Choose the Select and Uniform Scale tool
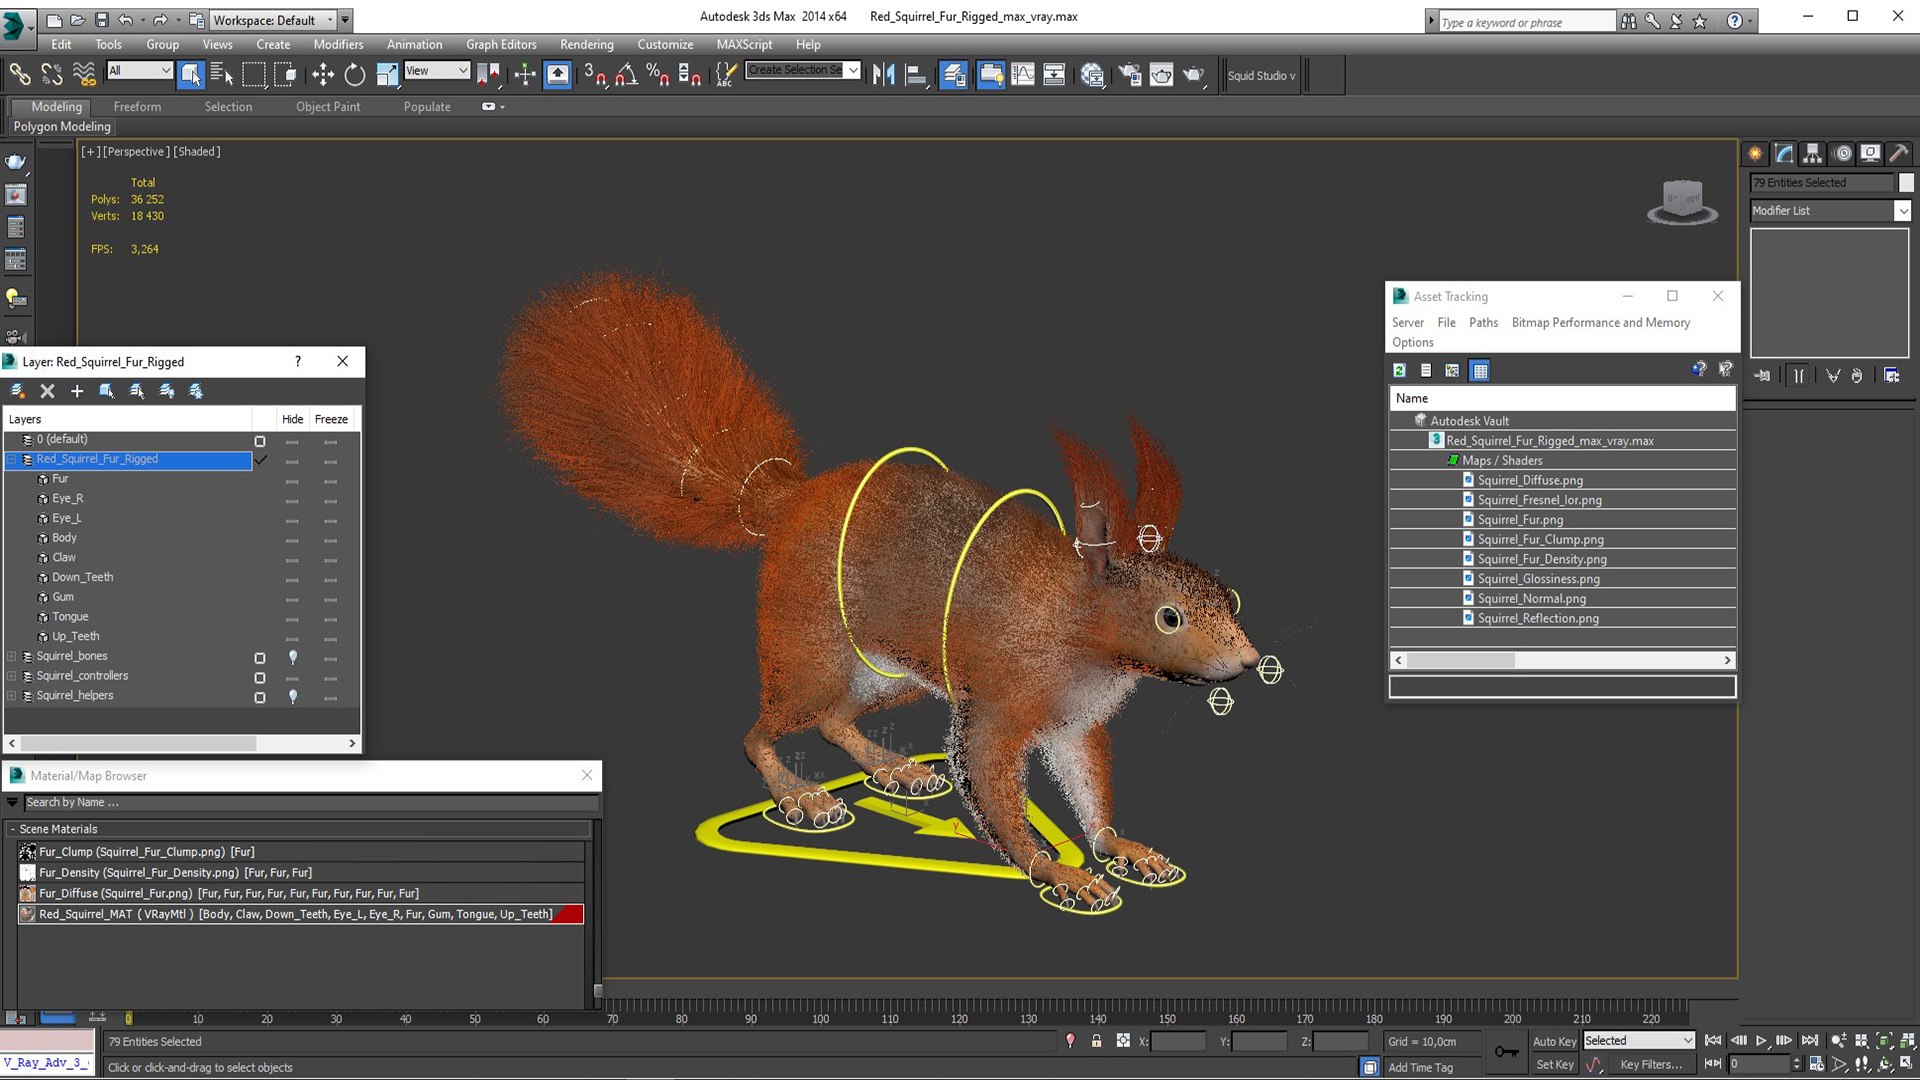Image resolution: width=1920 pixels, height=1080 pixels. 387,74
